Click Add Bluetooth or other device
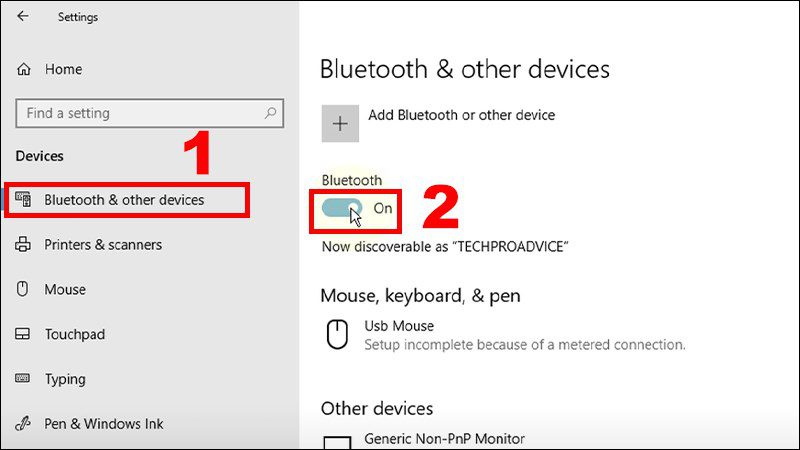 pos(461,115)
